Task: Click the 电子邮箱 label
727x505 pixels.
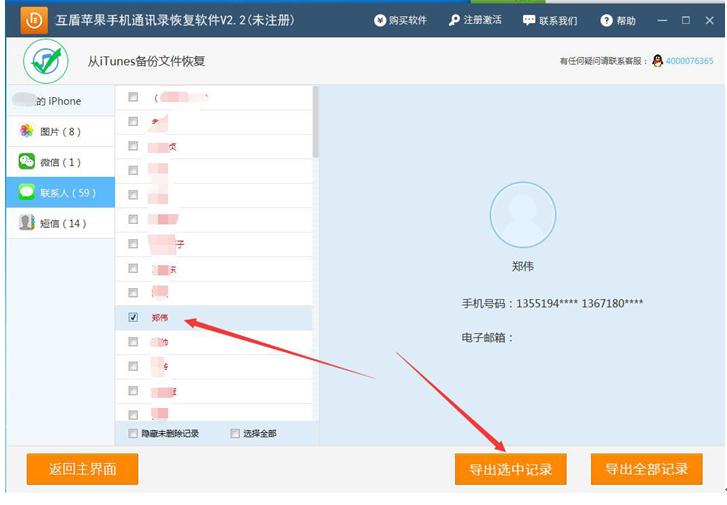Action: (487, 338)
